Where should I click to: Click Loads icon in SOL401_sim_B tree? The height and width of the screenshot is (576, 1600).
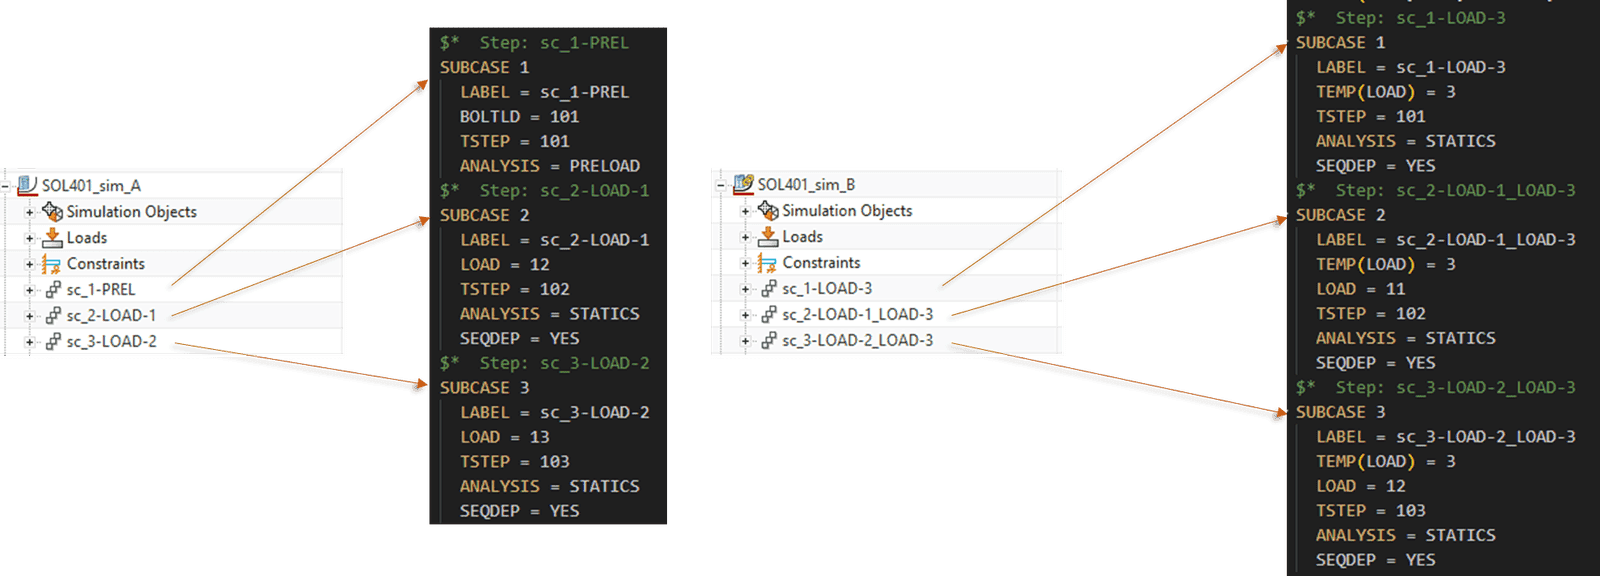click(768, 236)
